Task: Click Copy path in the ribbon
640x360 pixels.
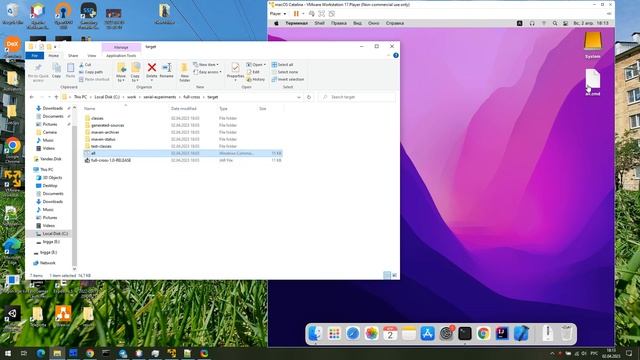Action: (x=91, y=72)
